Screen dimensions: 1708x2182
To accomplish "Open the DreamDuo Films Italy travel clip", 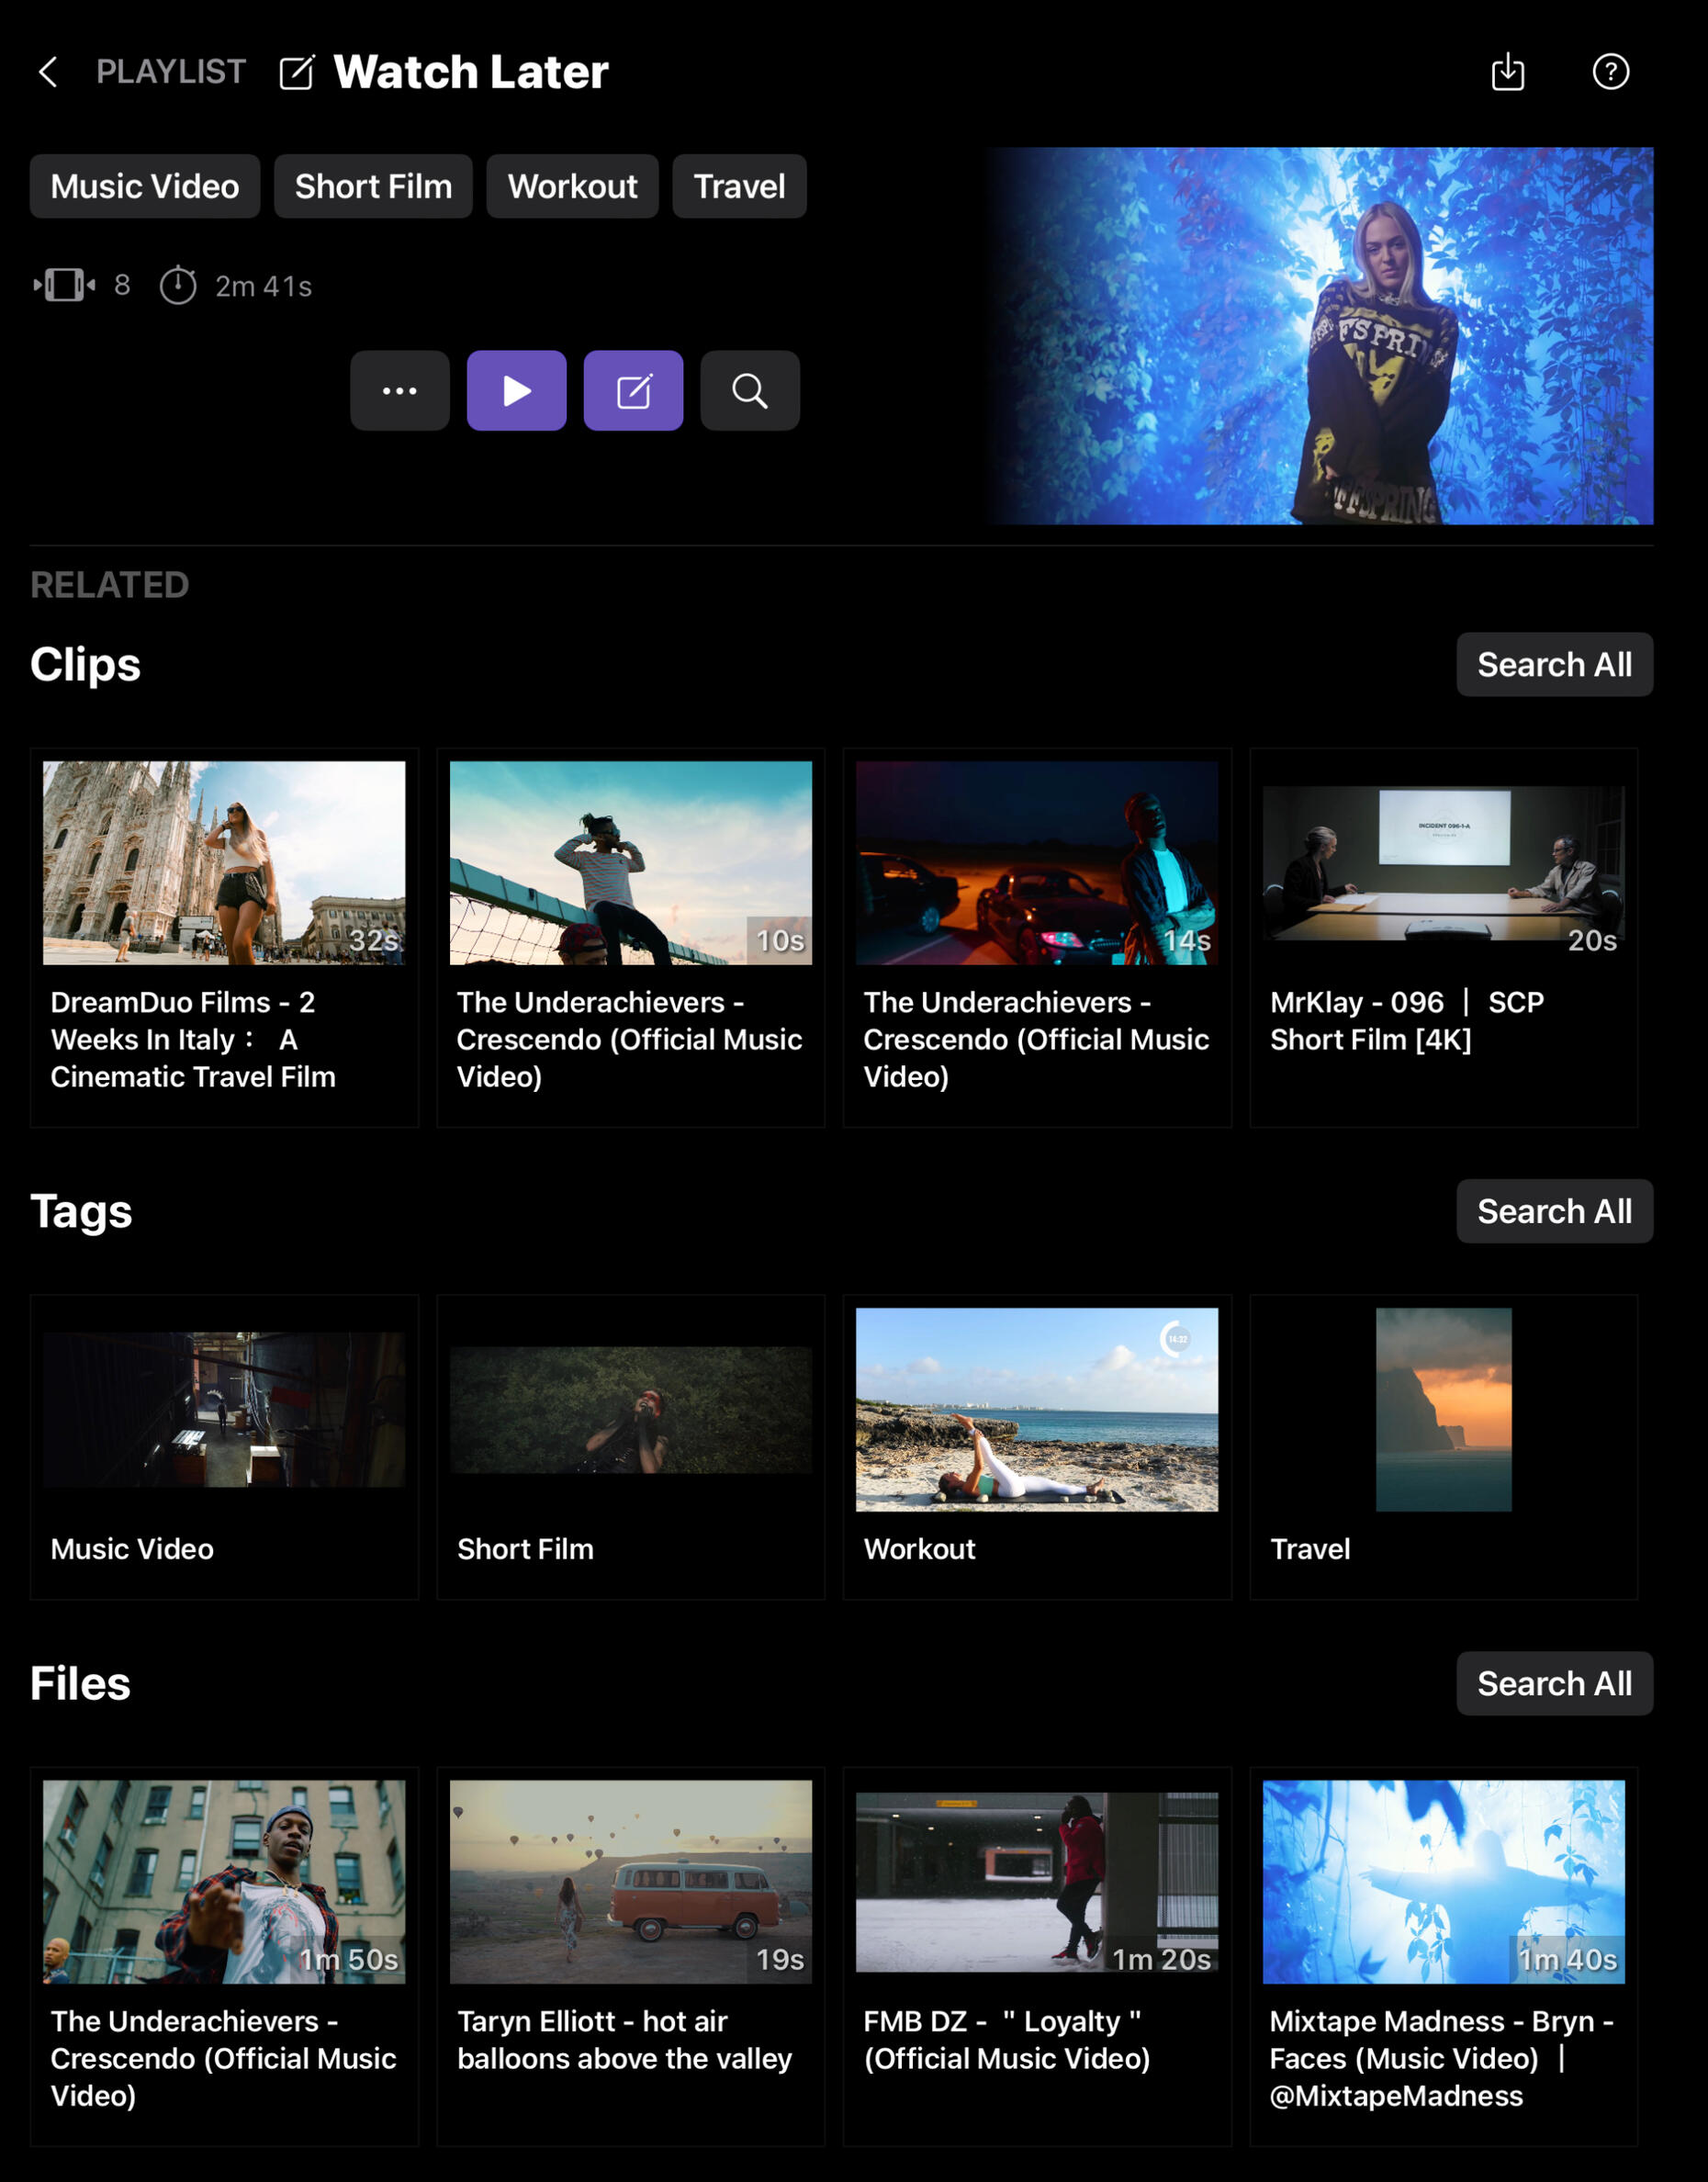I will pos(224,937).
